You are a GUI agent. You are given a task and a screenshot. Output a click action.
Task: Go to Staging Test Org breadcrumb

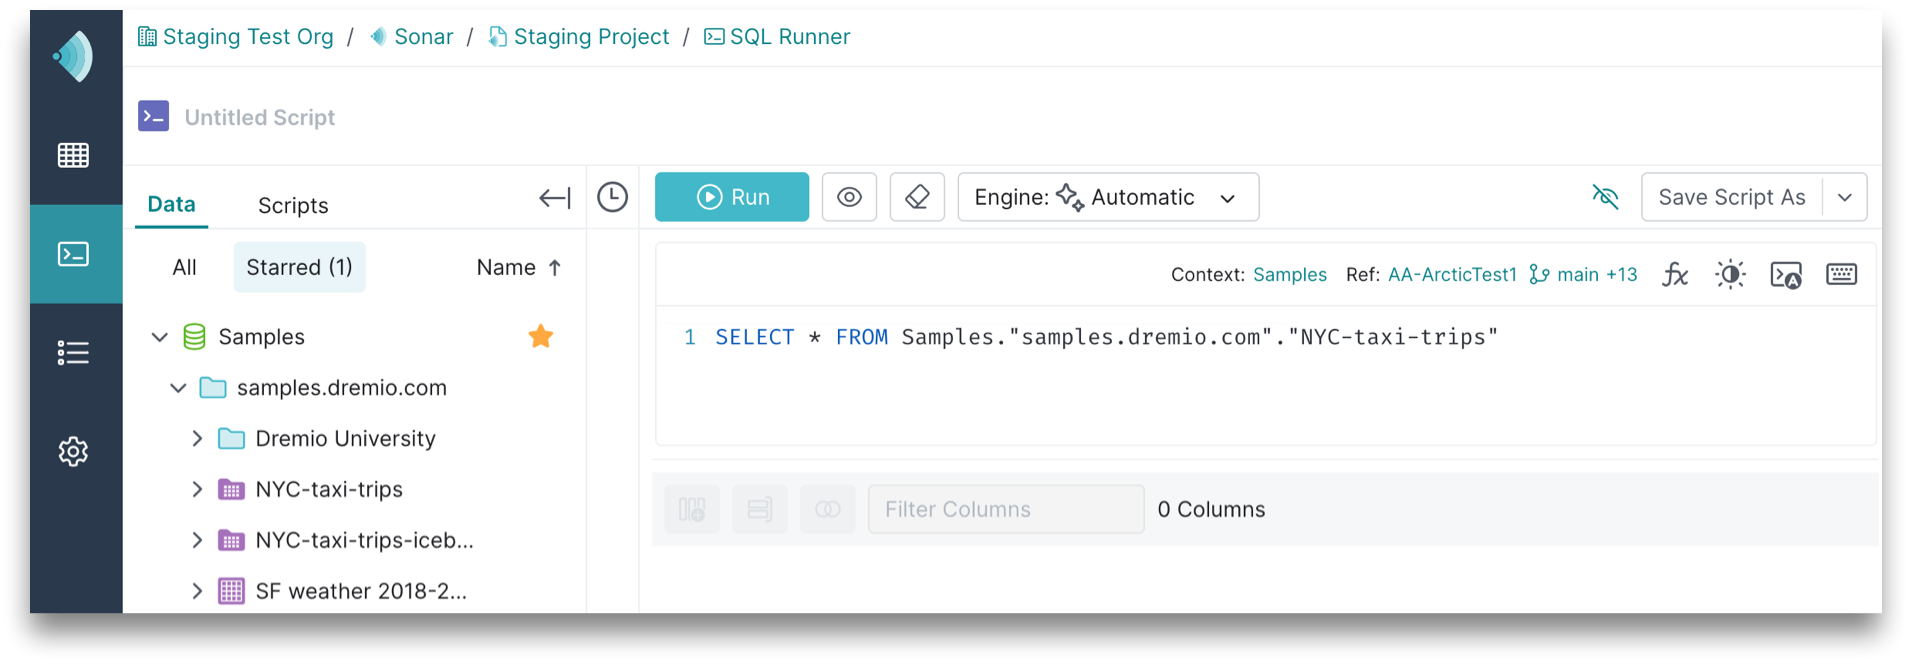click(235, 37)
